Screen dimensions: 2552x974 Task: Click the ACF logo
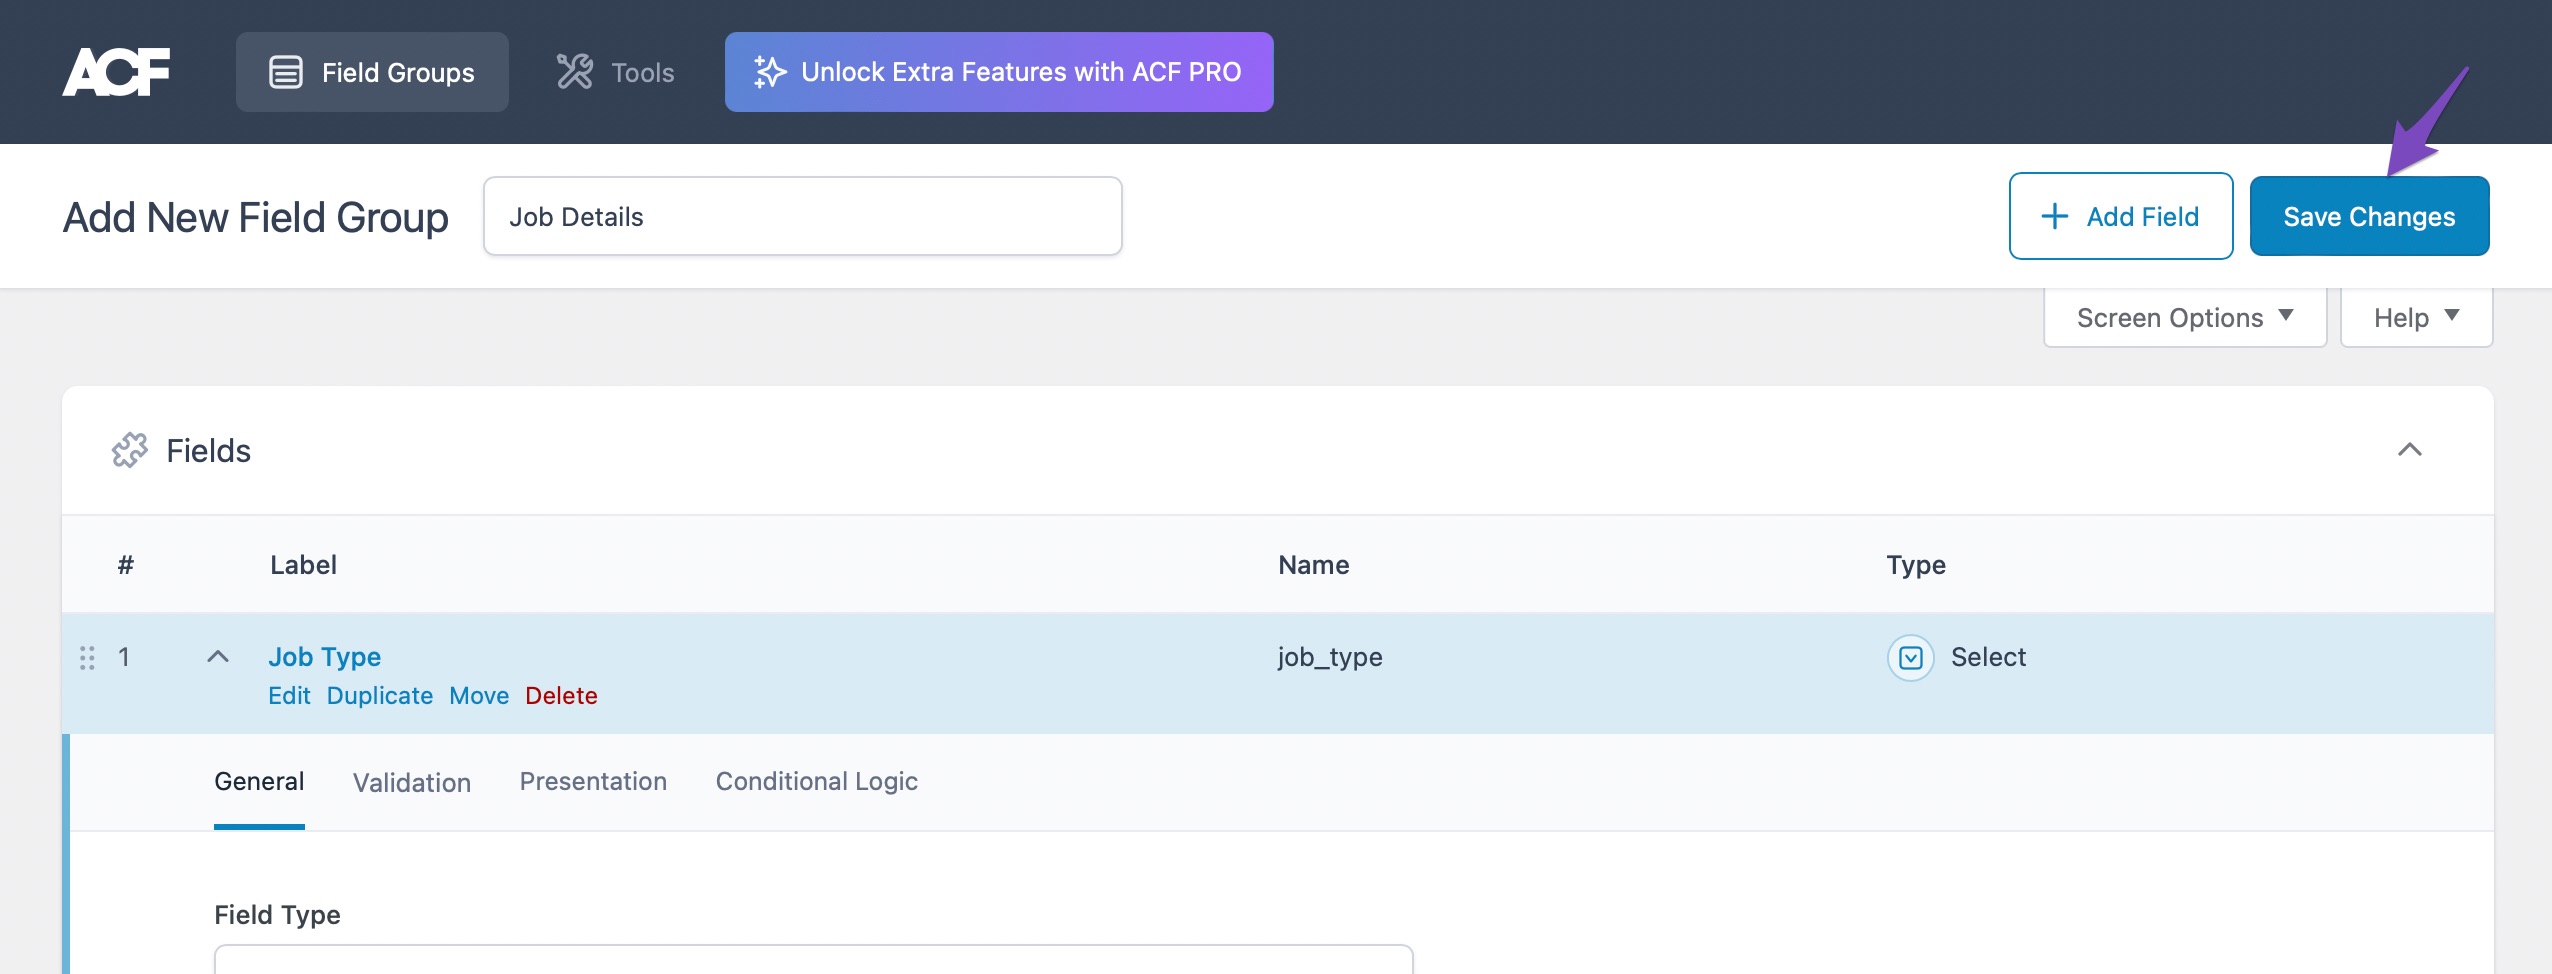coord(116,72)
